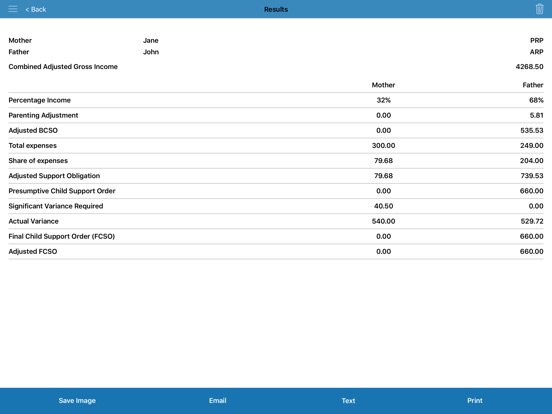Select the Percentage Income row label
The width and height of the screenshot is (552, 414).
click(x=39, y=100)
